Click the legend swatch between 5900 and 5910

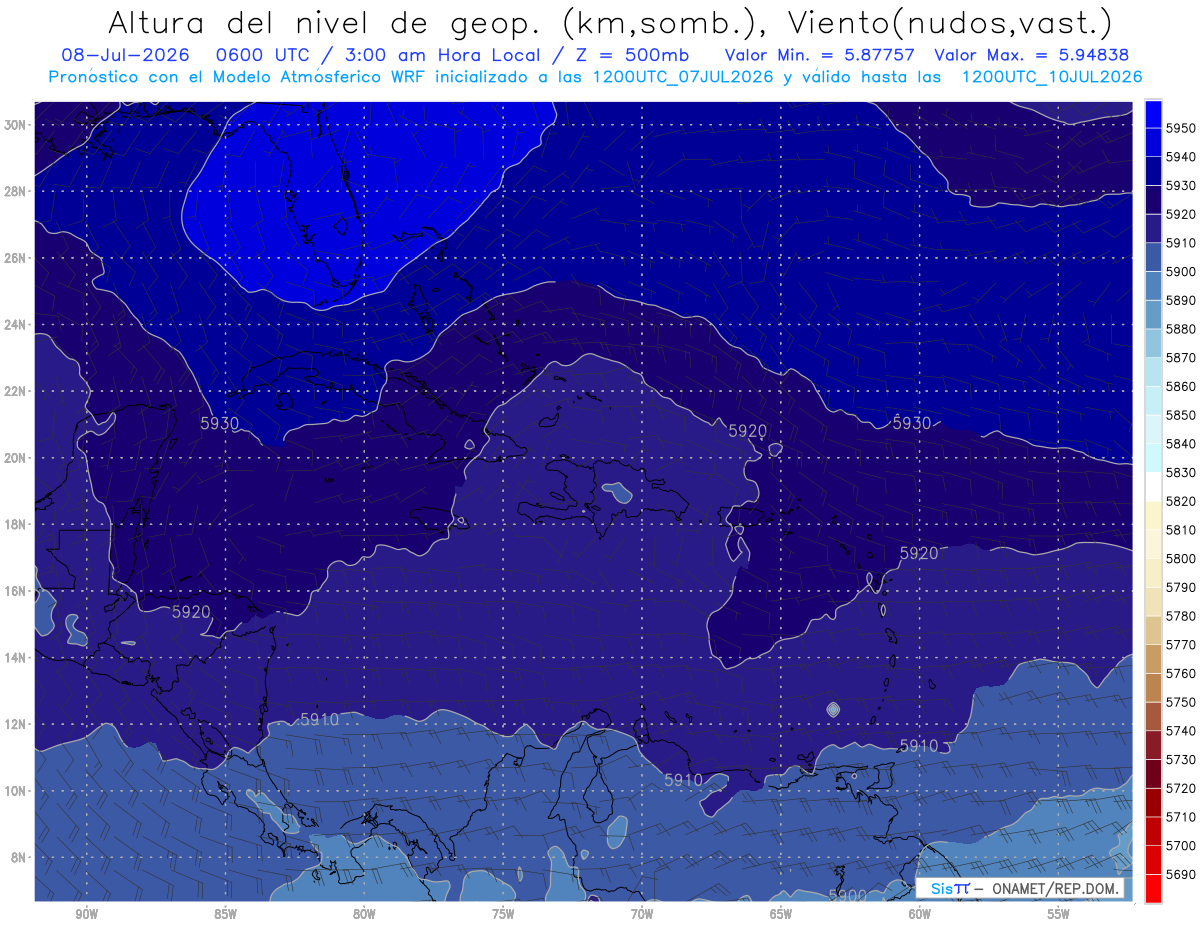tap(1153, 258)
